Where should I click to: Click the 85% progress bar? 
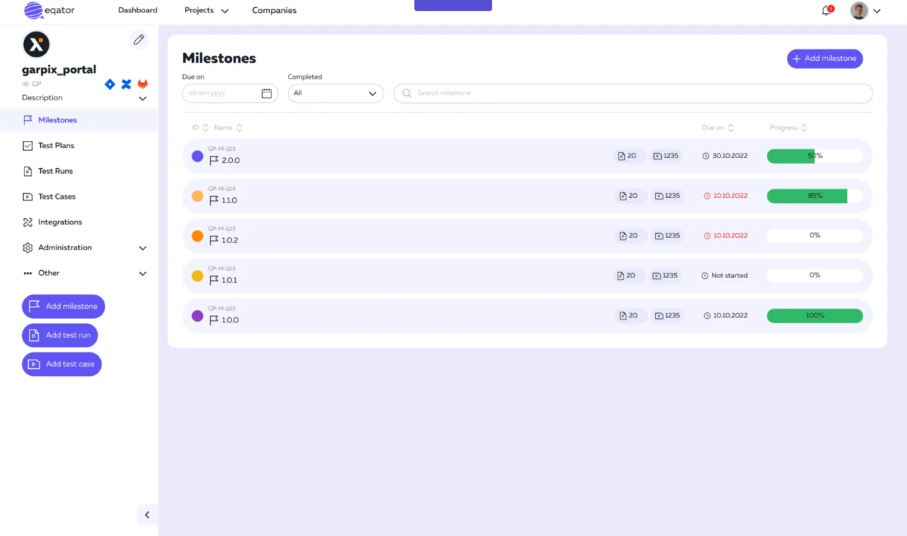814,196
